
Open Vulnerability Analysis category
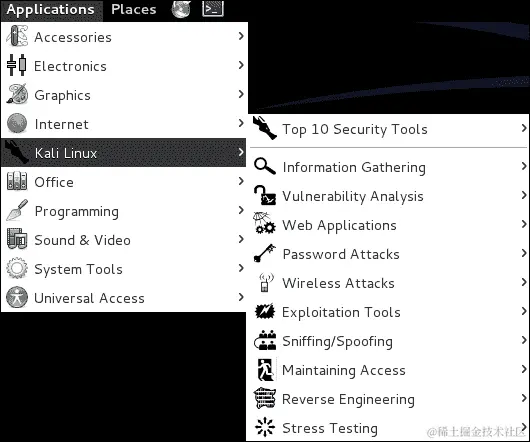click(389, 195)
